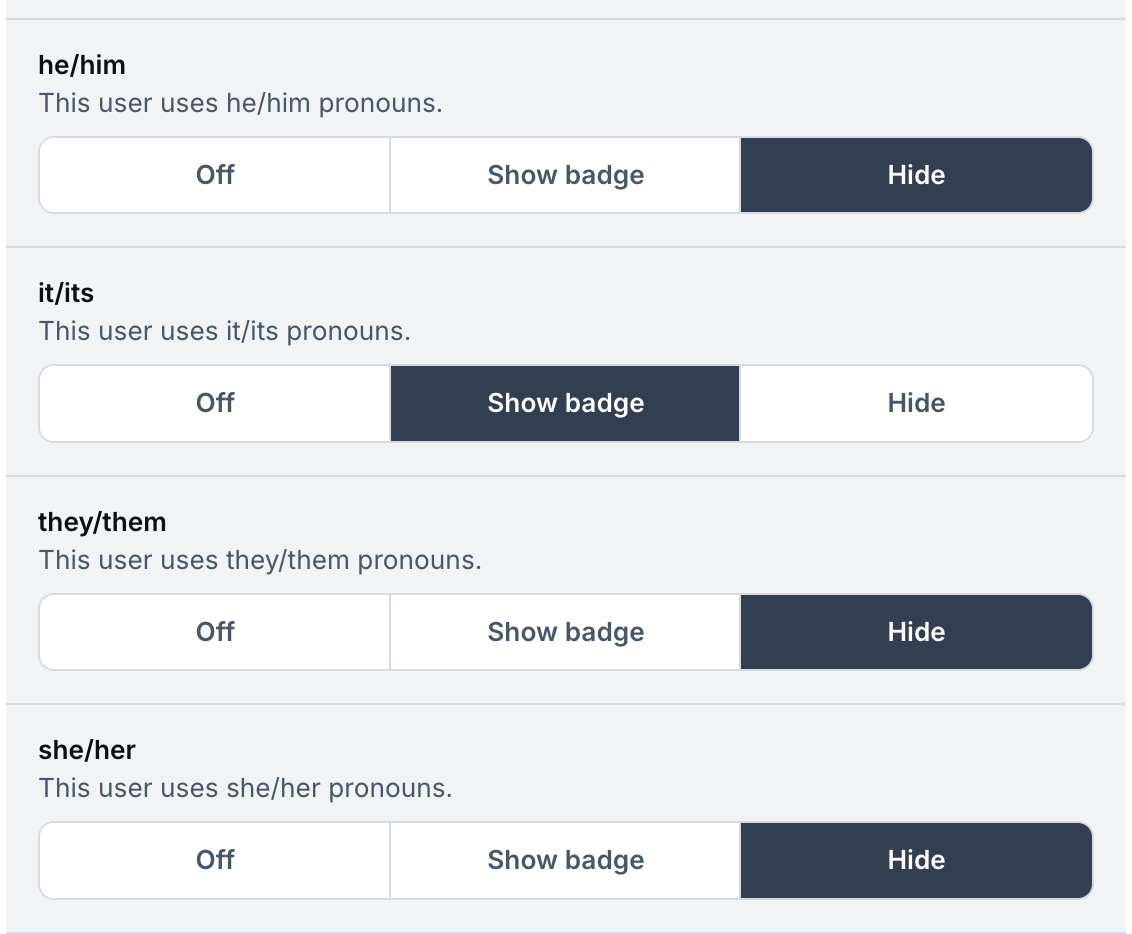Choose Hide for he/him pronouns
This screenshot has height=934, width=1132.
tap(916, 175)
